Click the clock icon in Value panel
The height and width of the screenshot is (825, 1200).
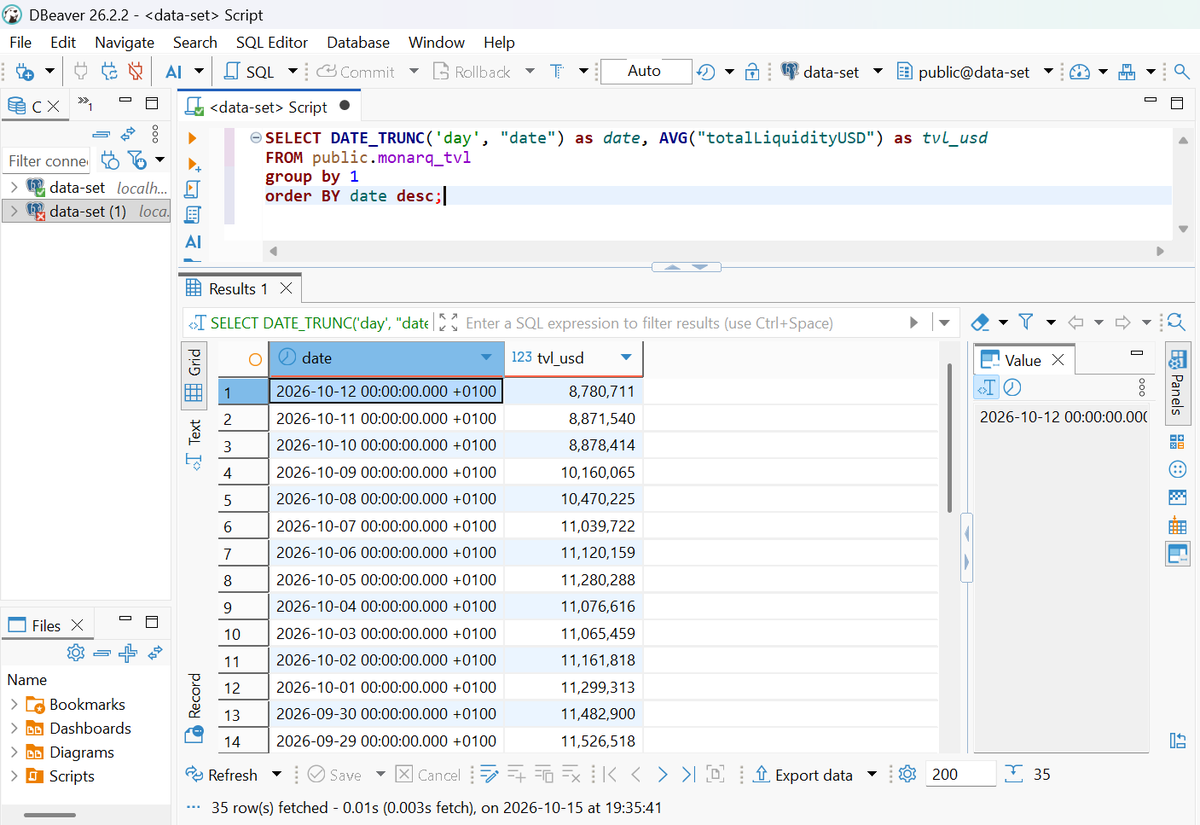click(x=1012, y=388)
